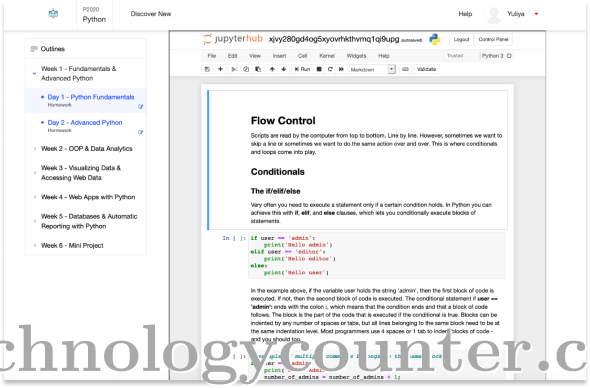The height and width of the screenshot is (388, 590).
Task: Expand Week 6 - Mini Project
Action: tap(35, 245)
